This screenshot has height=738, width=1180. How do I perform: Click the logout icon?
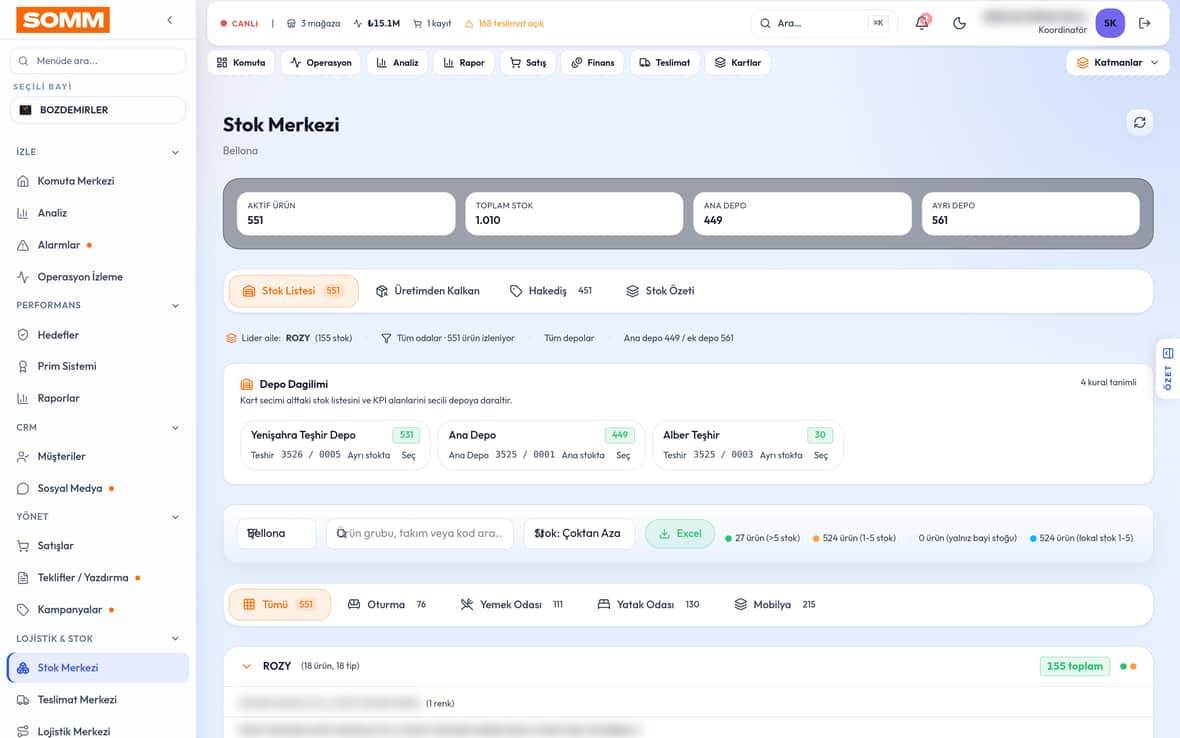click(x=1145, y=23)
